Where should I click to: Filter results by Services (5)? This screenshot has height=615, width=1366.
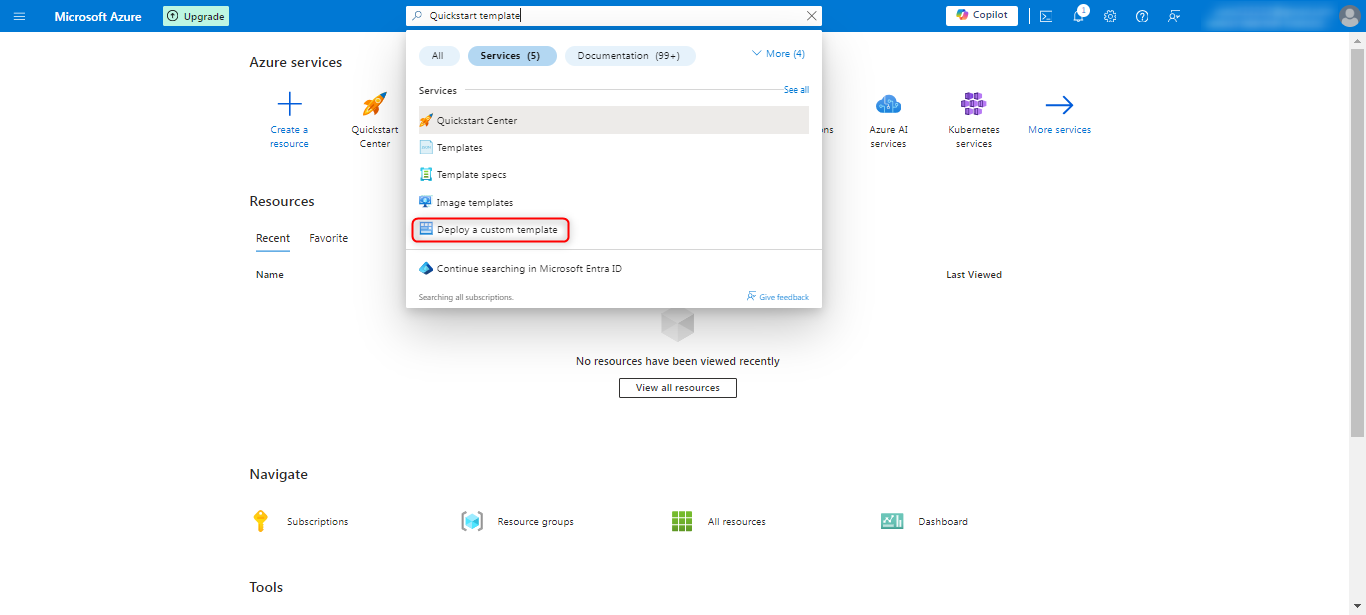click(x=511, y=56)
